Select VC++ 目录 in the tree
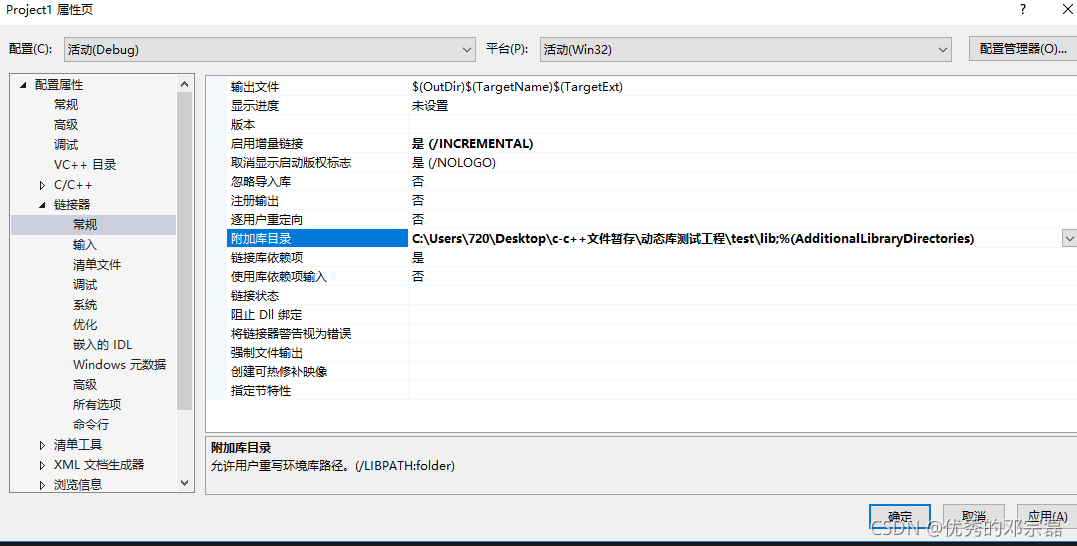The height and width of the screenshot is (546, 1077). pyautogui.click(x=85, y=165)
